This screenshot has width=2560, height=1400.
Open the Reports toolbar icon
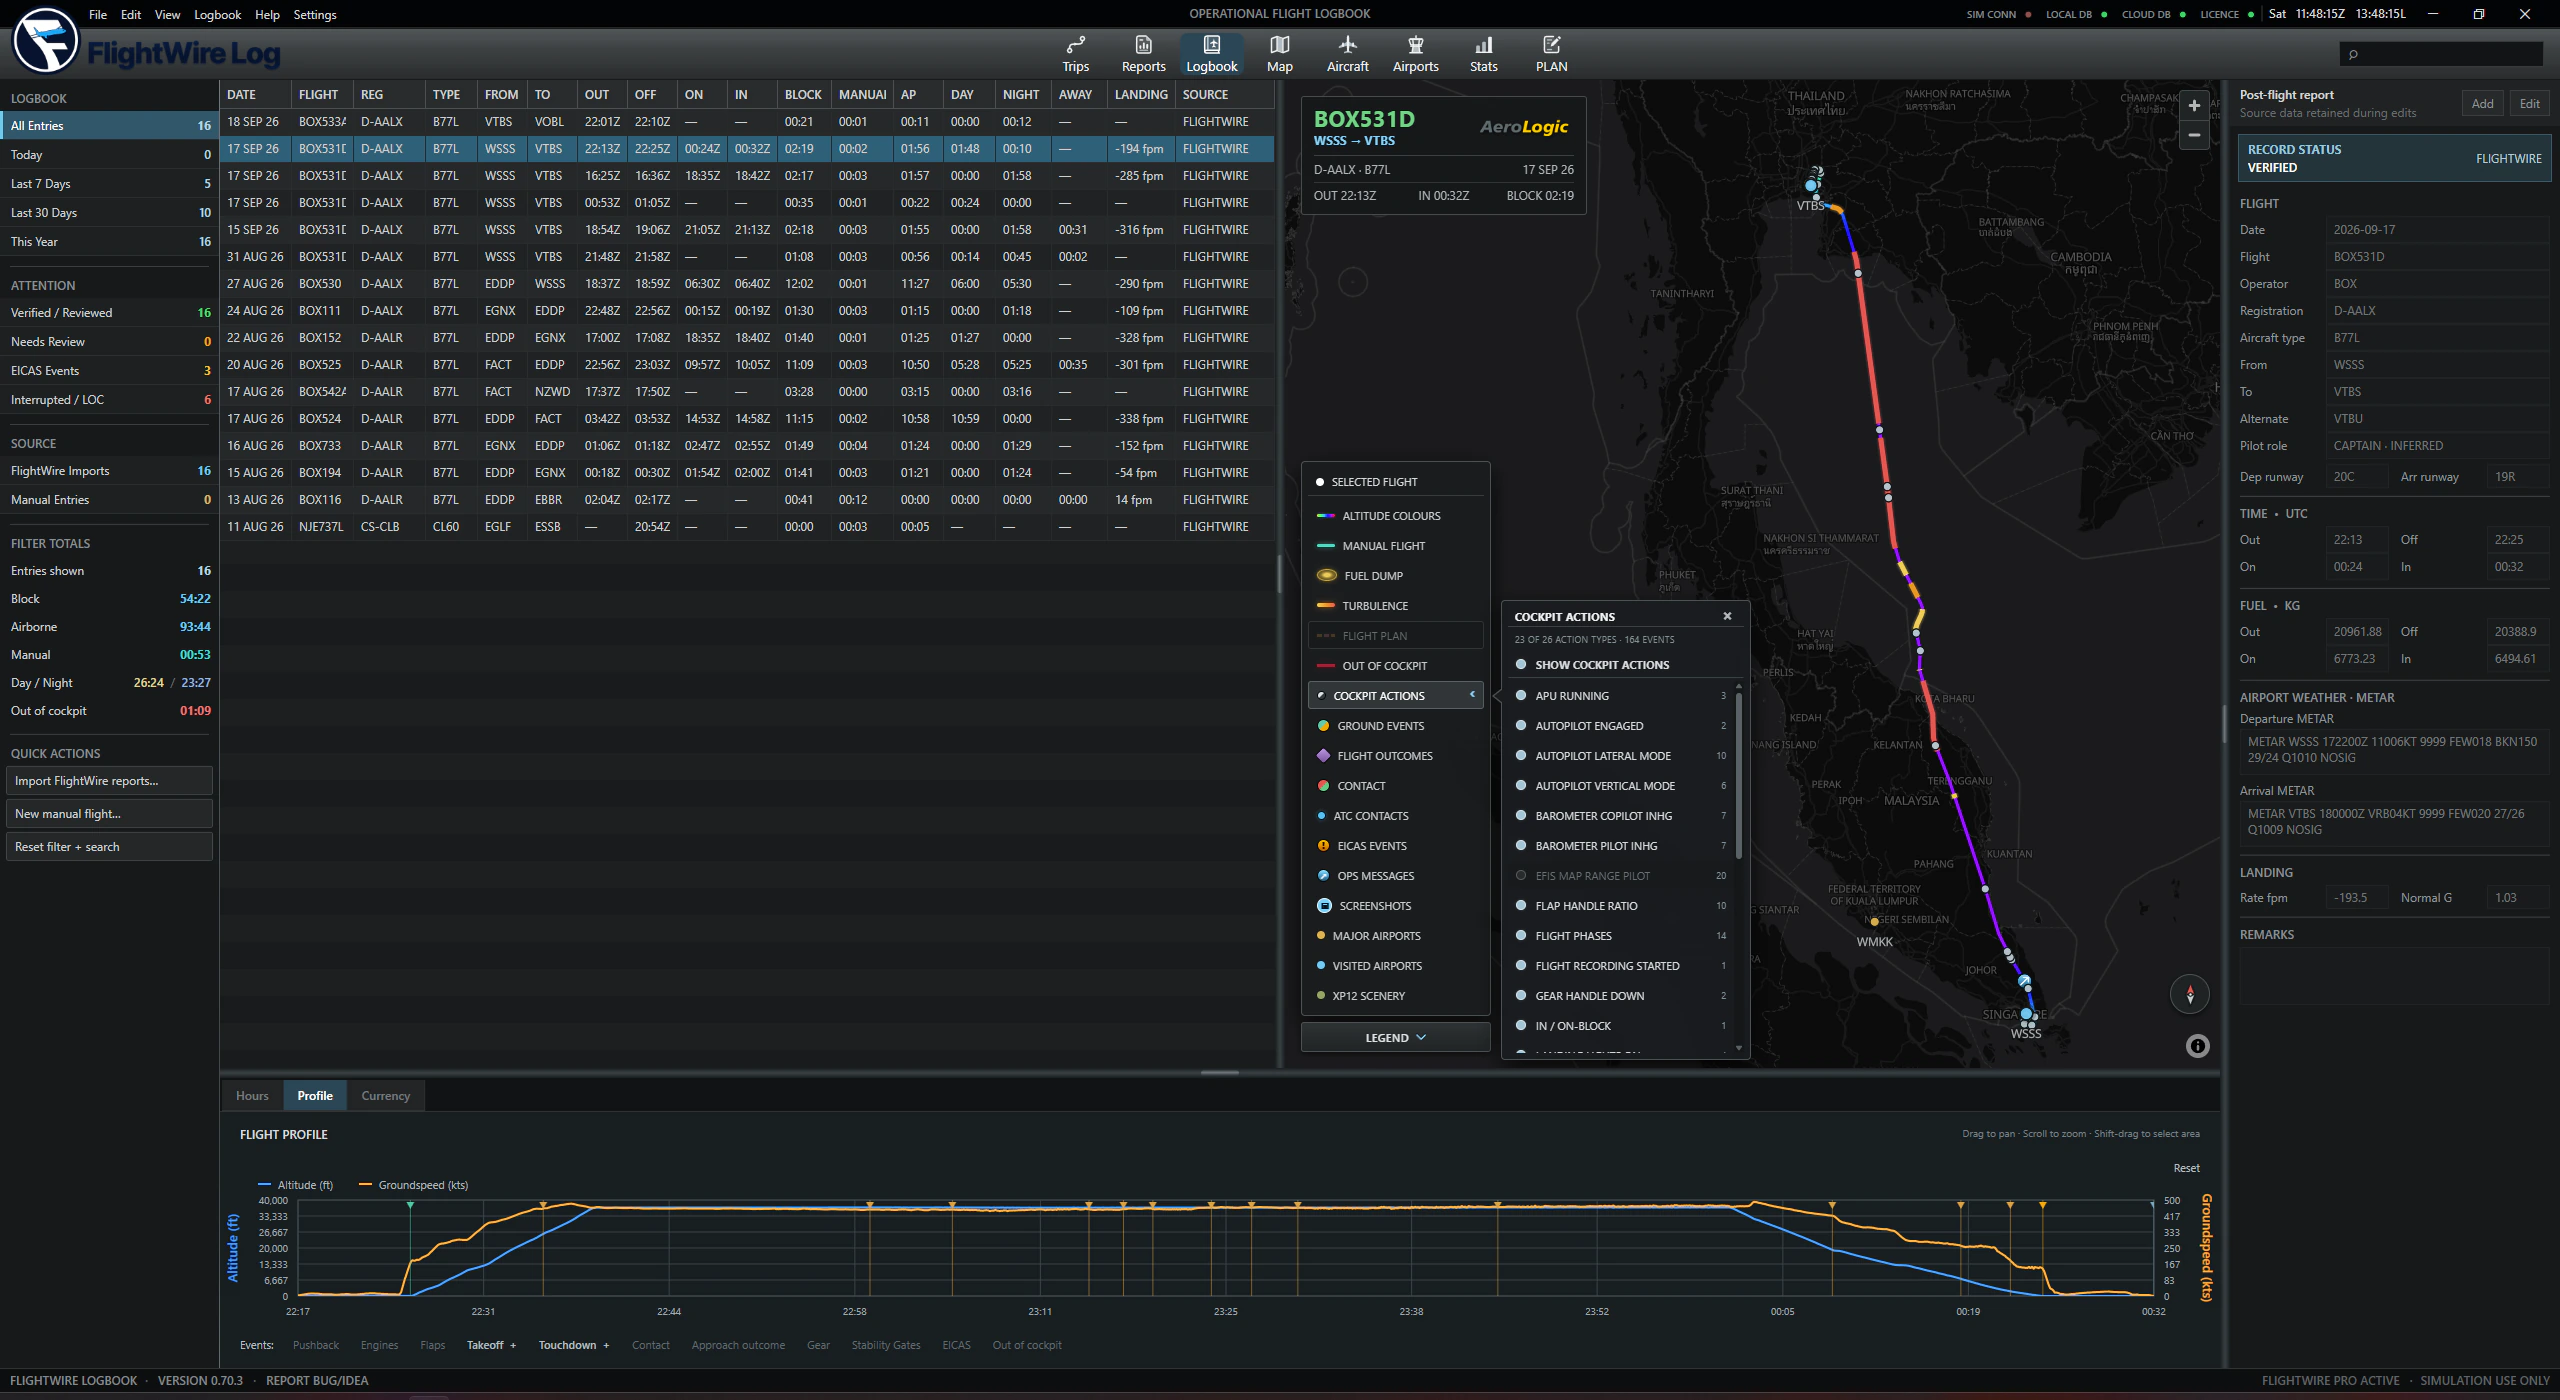coord(1143,54)
